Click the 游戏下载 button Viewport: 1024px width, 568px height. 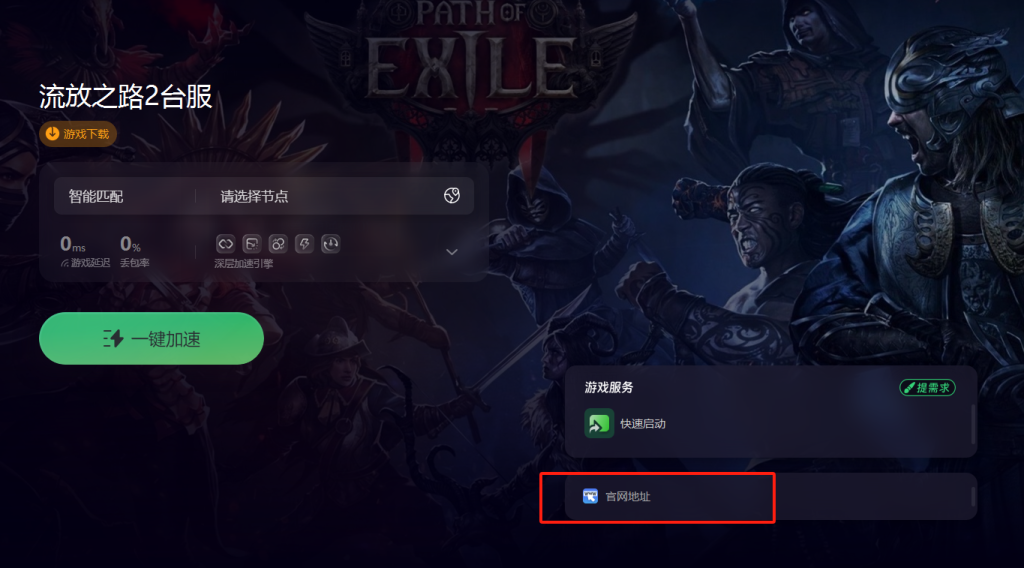(x=78, y=134)
